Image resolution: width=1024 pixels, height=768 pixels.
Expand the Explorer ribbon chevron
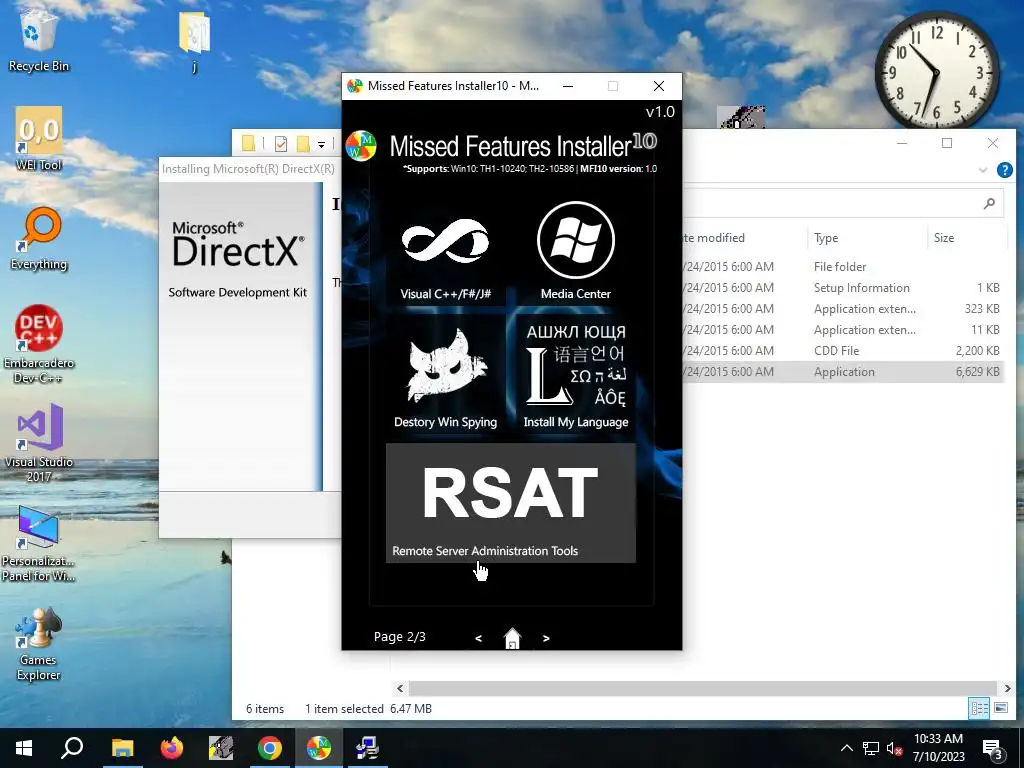pyautogui.click(x=983, y=170)
